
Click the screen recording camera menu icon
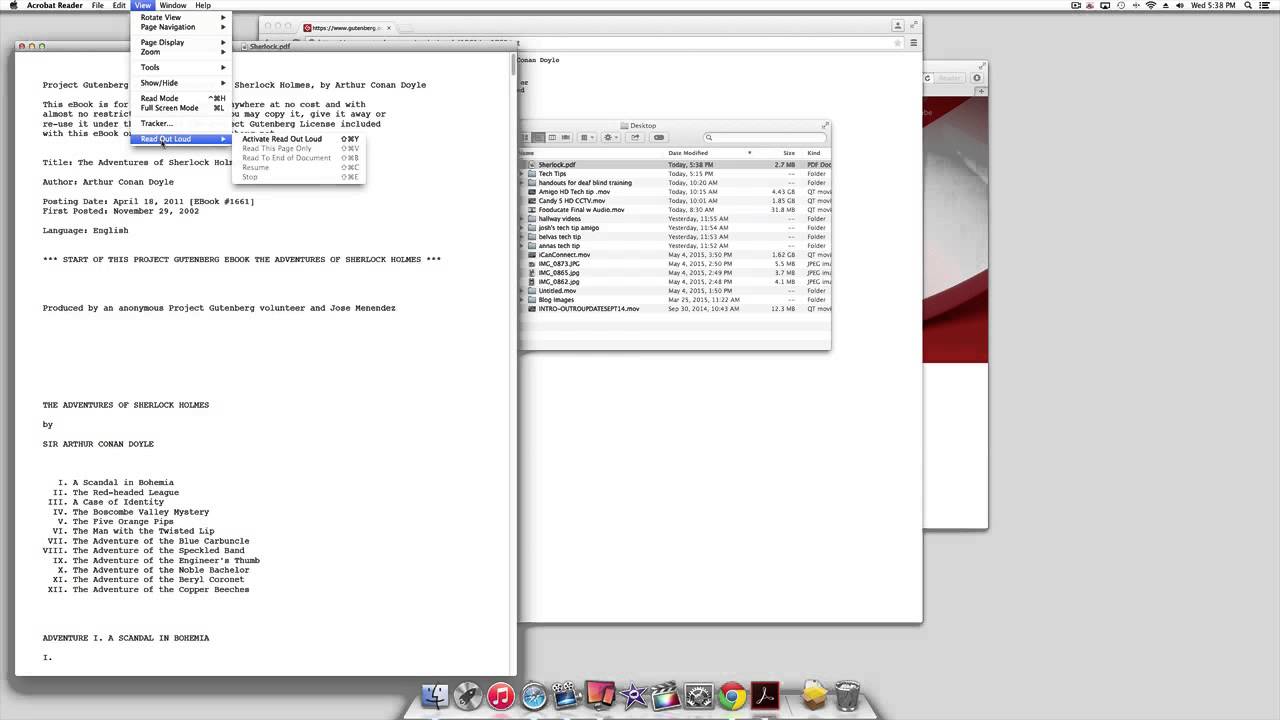[1076, 5]
